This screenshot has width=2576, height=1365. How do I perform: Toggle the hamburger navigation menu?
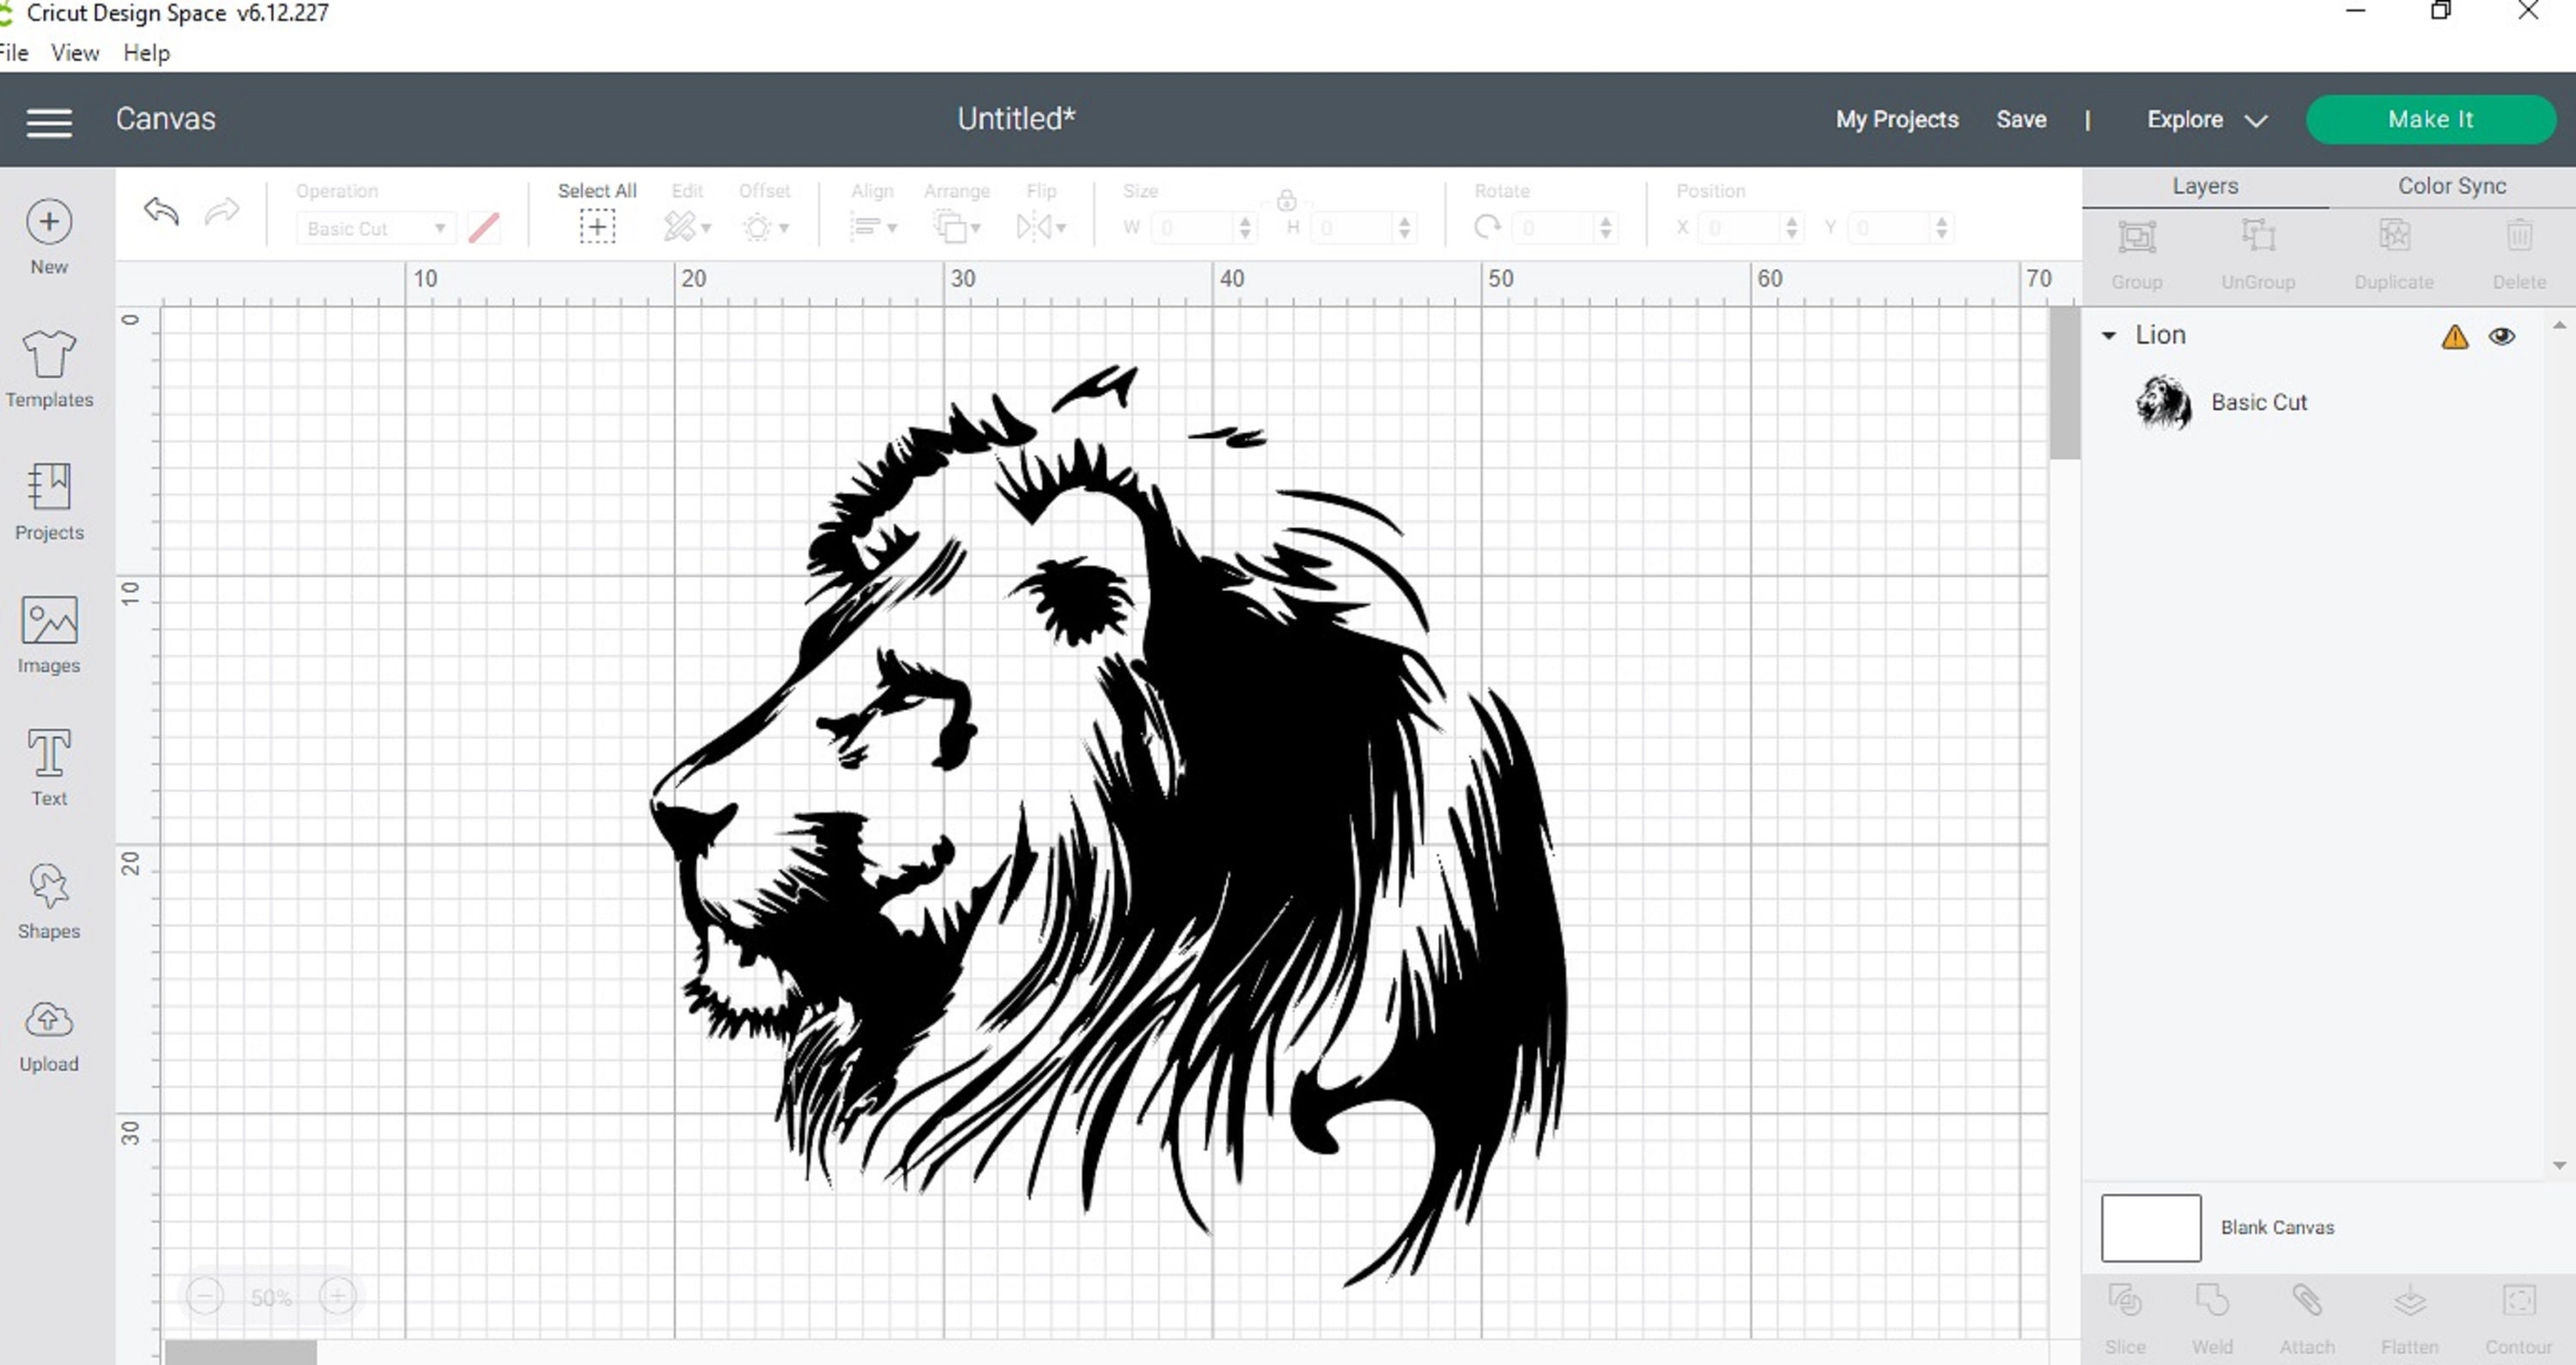tap(48, 120)
